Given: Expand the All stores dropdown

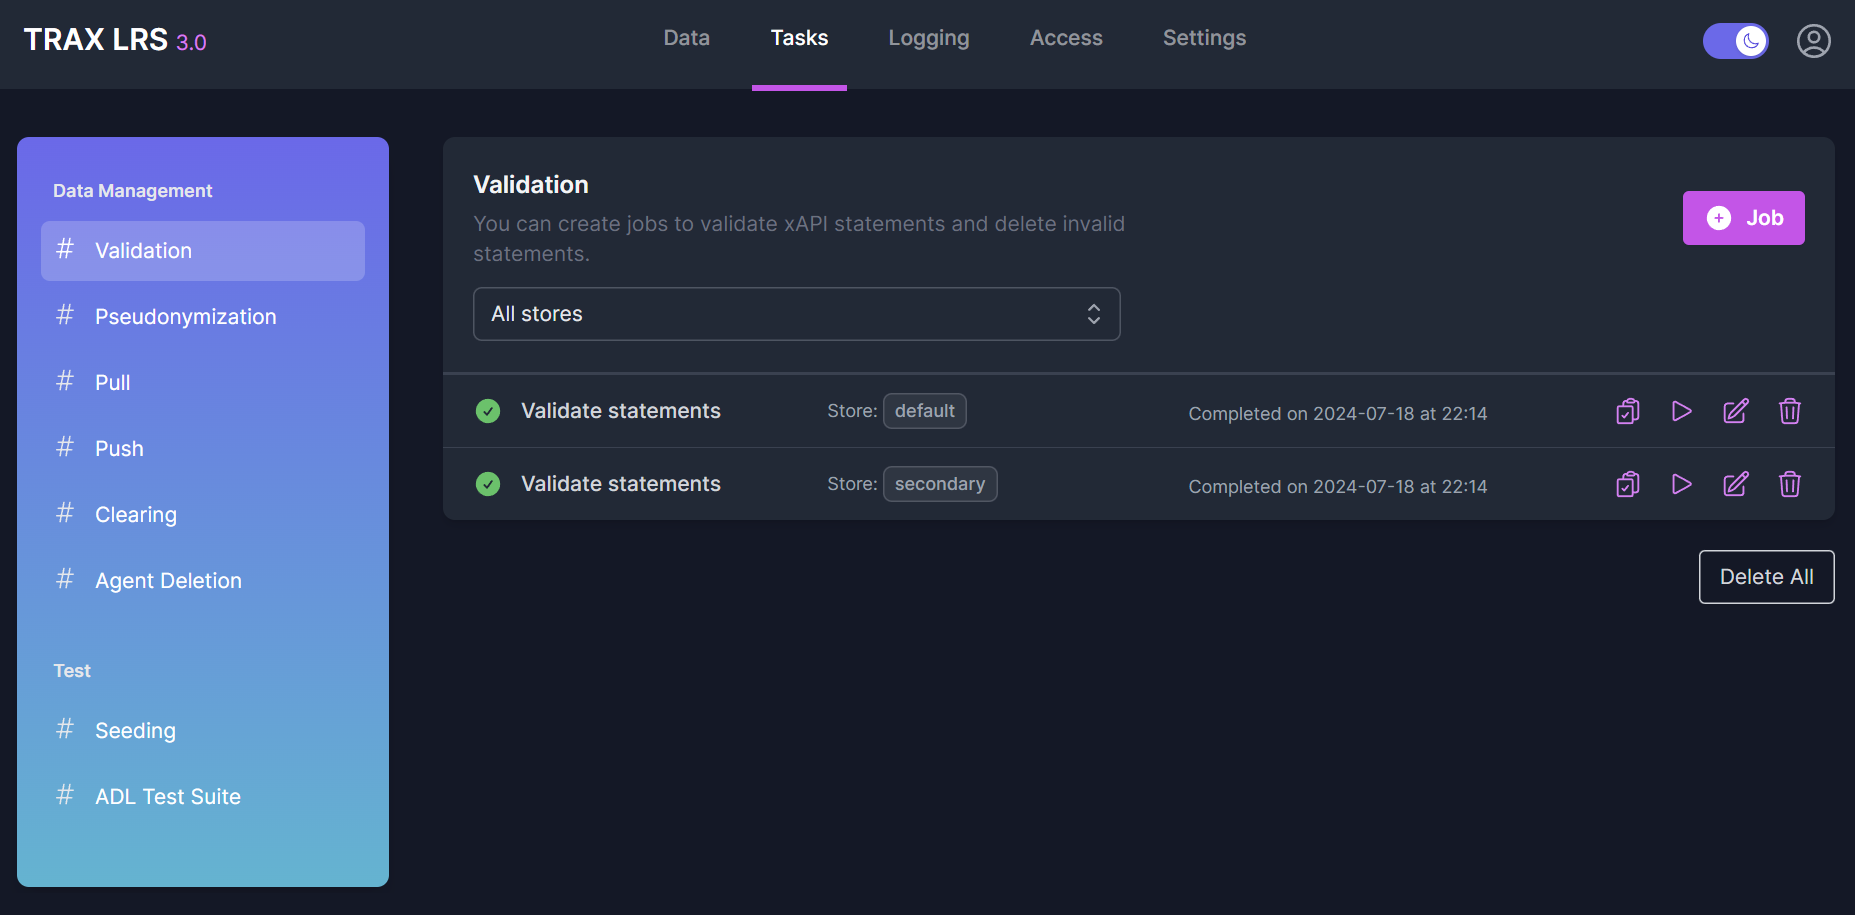Looking at the screenshot, I should tap(796, 314).
